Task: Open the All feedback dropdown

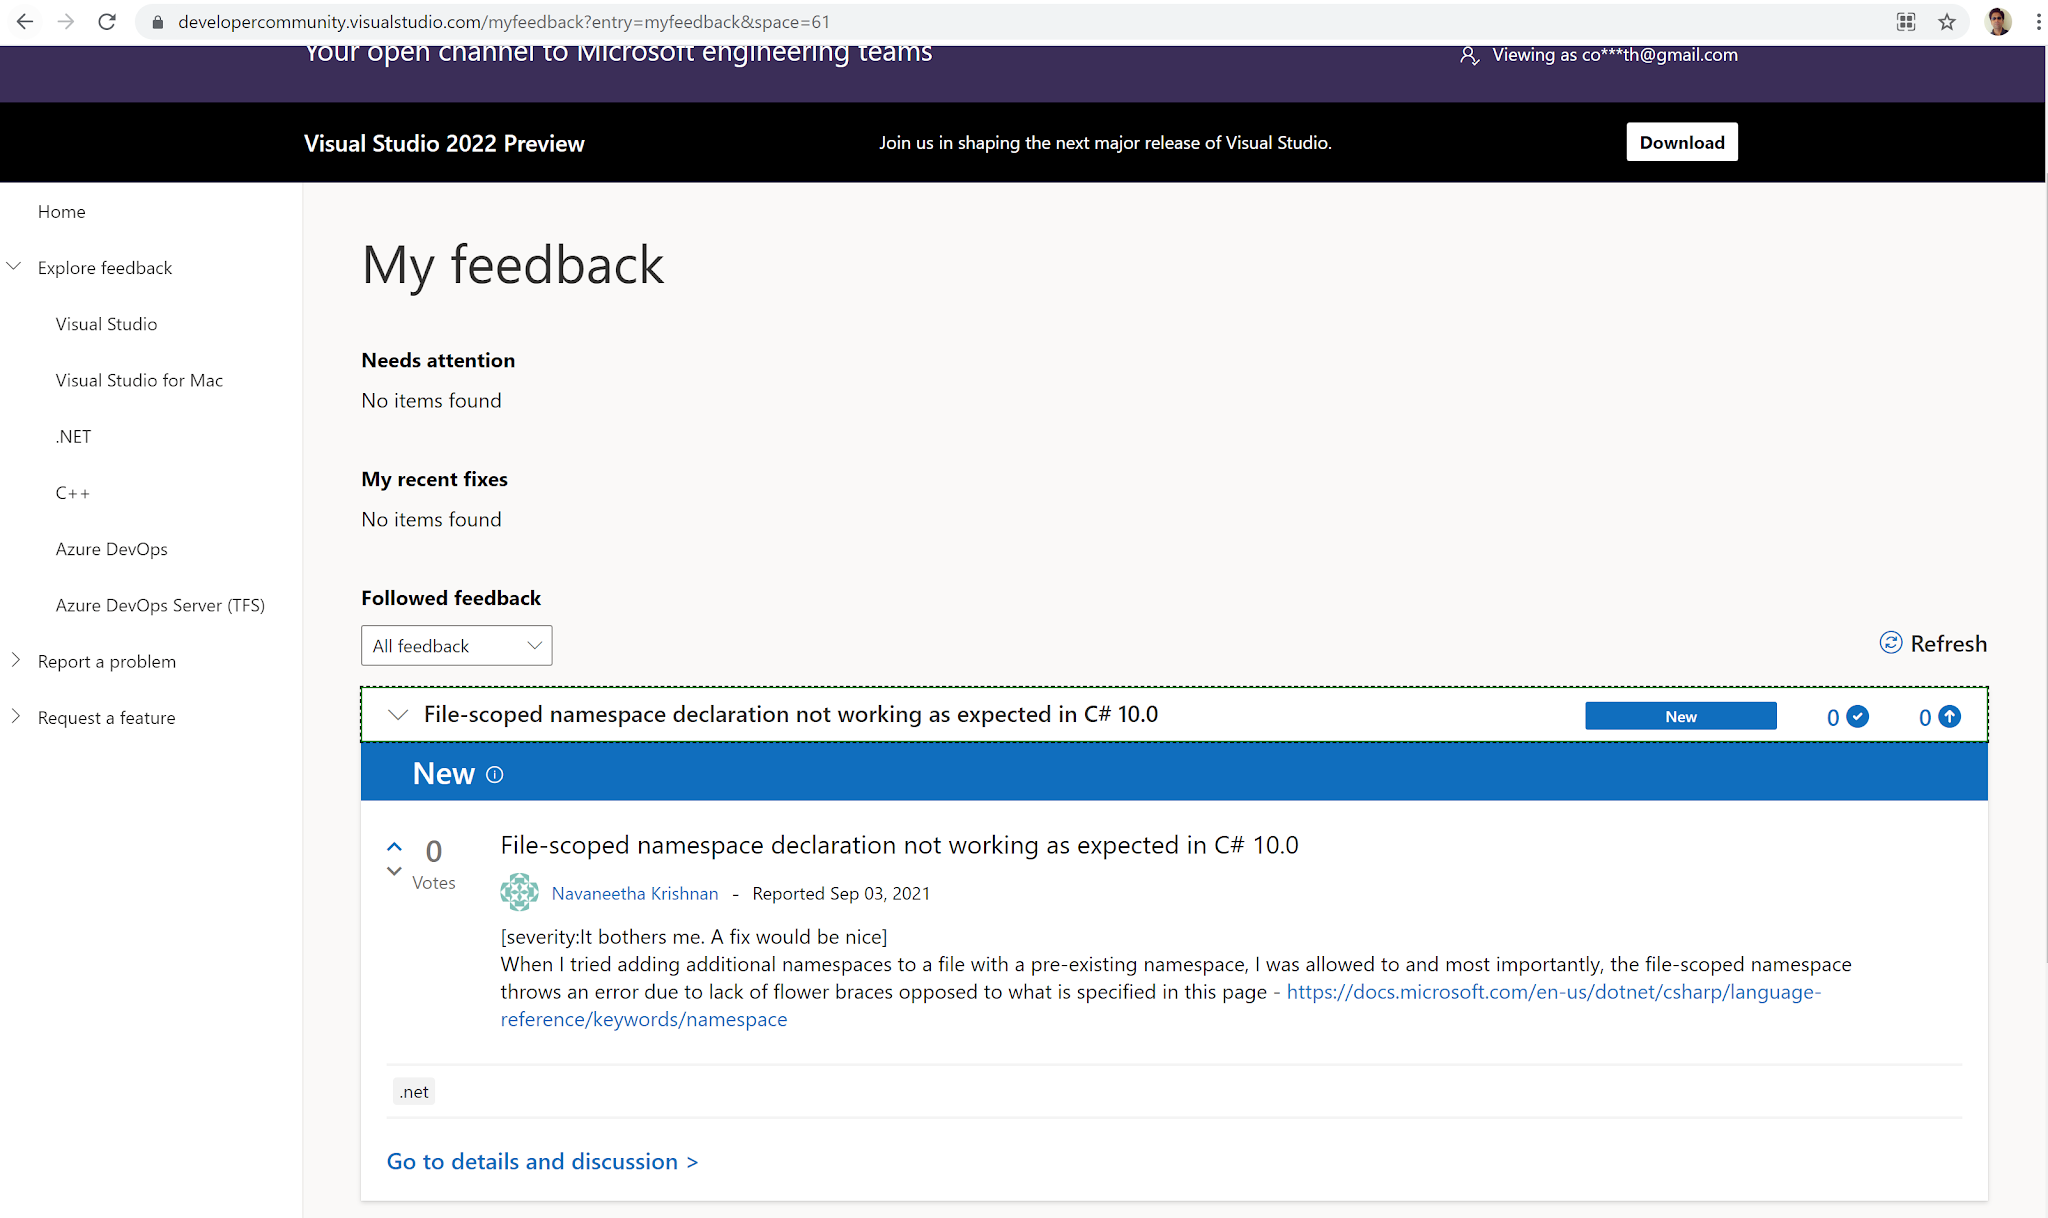Action: pyautogui.click(x=456, y=646)
